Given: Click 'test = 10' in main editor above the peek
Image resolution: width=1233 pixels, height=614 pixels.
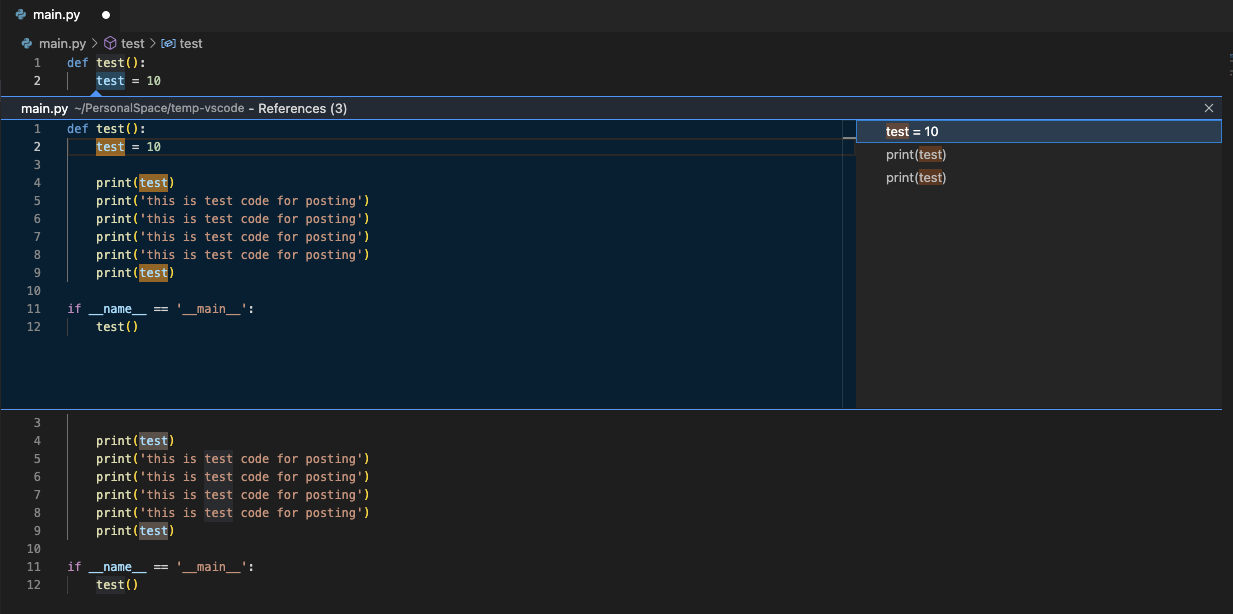Looking at the screenshot, I should tap(128, 81).
